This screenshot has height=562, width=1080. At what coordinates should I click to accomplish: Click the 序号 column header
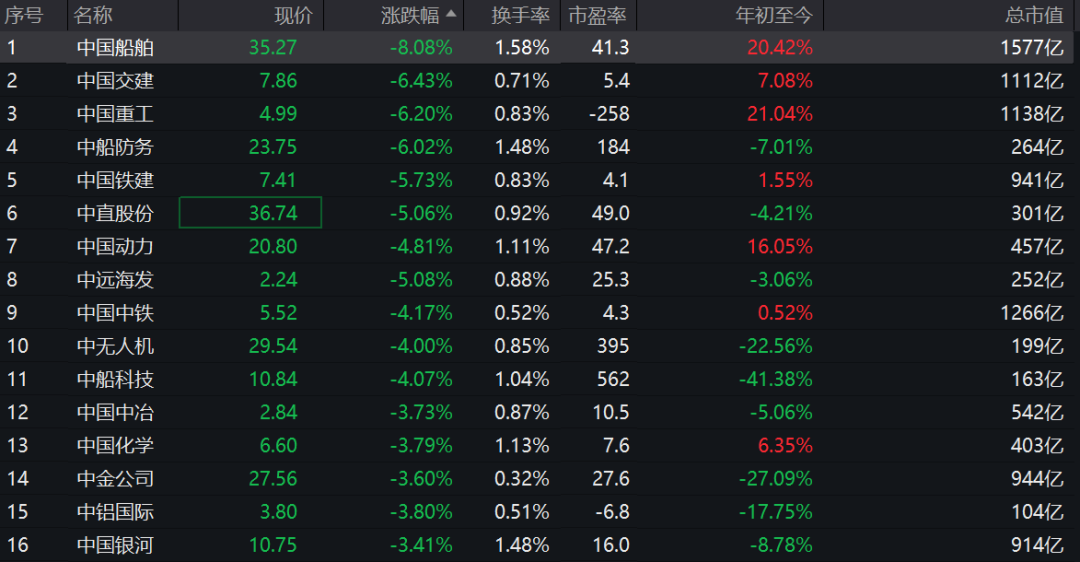tap(23, 15)
